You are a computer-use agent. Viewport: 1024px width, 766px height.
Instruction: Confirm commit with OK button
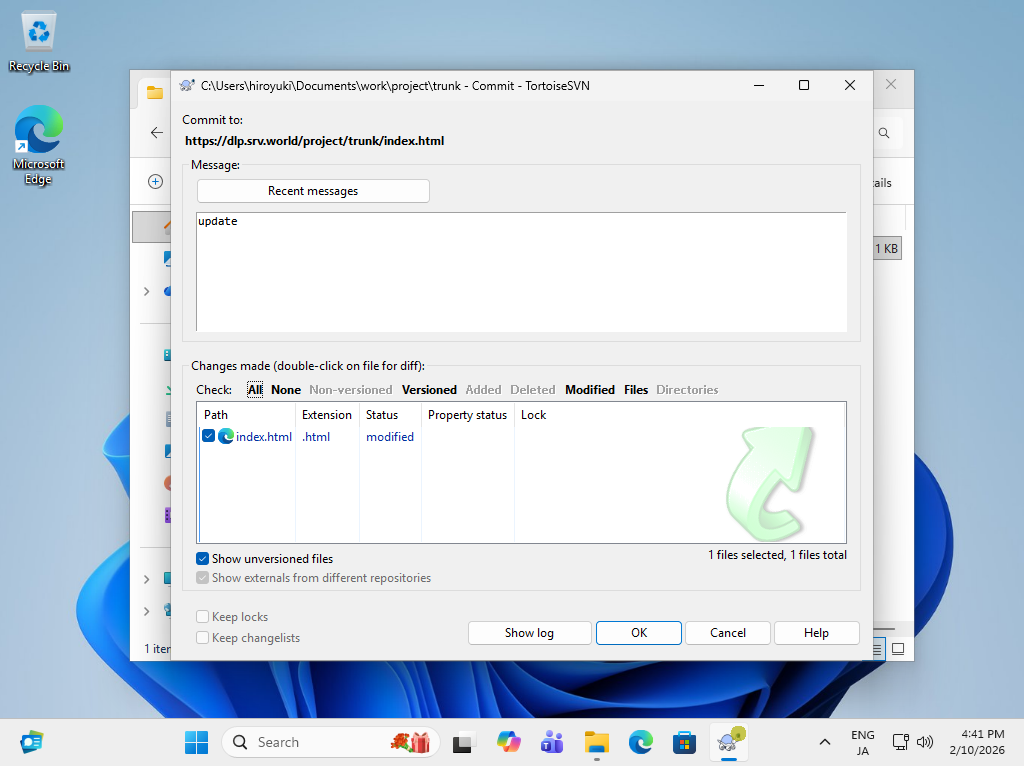[639, 633]
